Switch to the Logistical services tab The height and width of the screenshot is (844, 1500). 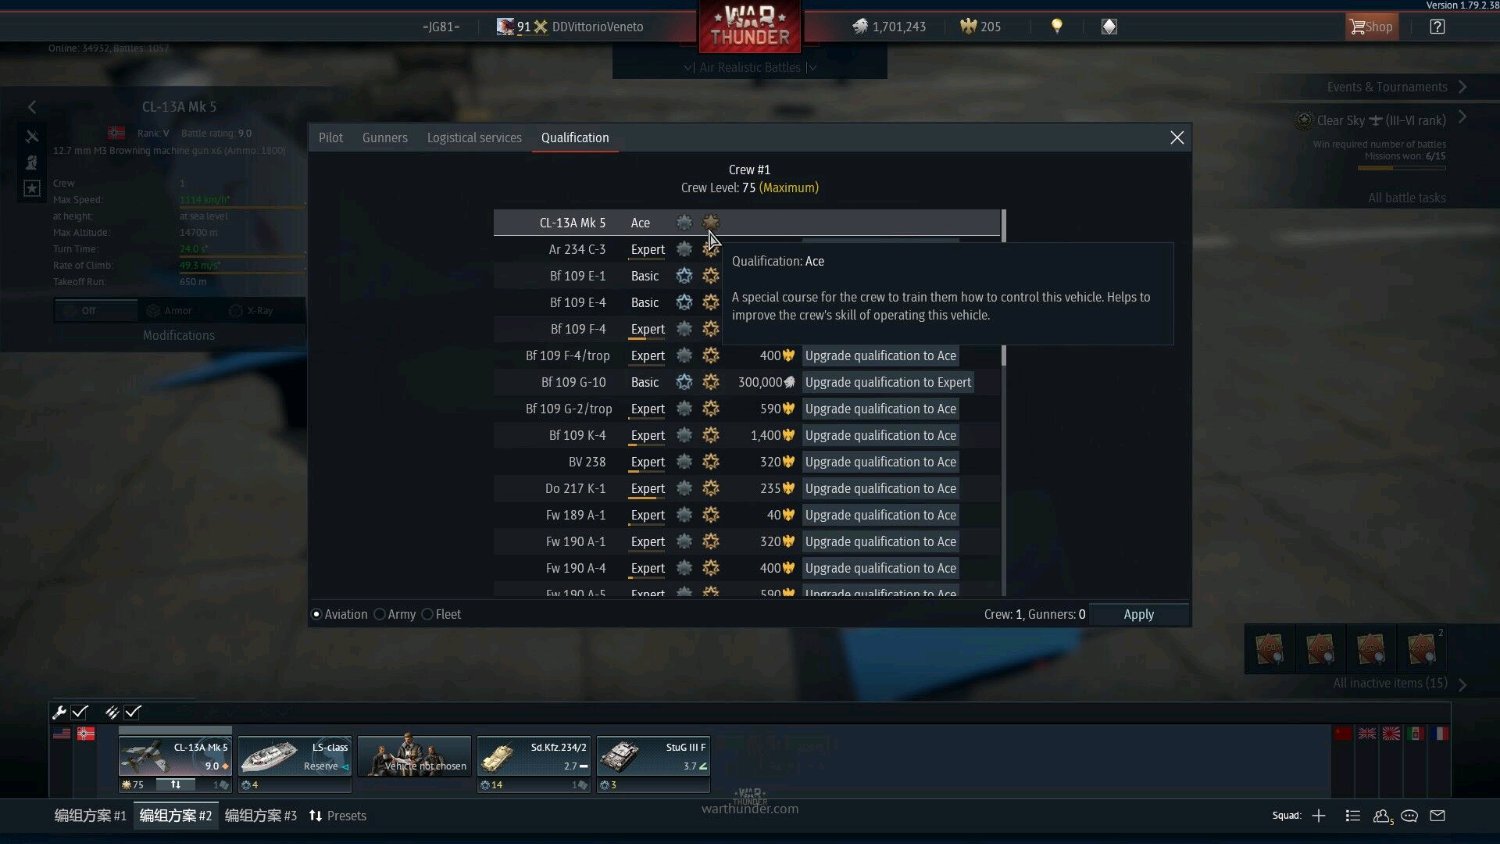(x=474, y=138)
